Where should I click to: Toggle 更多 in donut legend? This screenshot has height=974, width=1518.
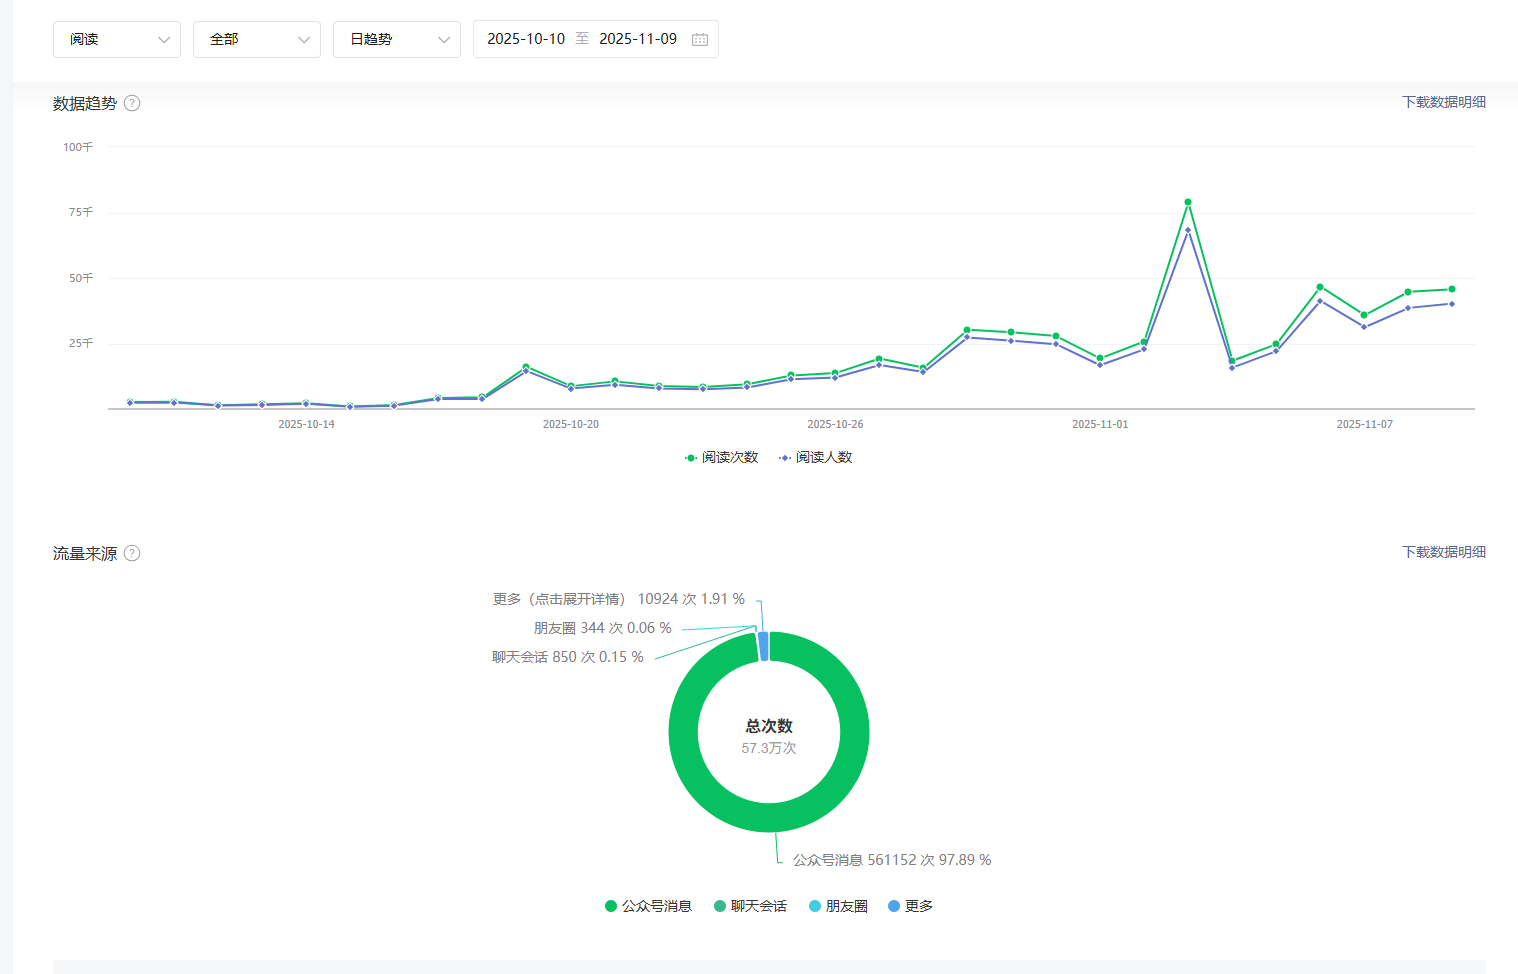click(x=910, y=906)
